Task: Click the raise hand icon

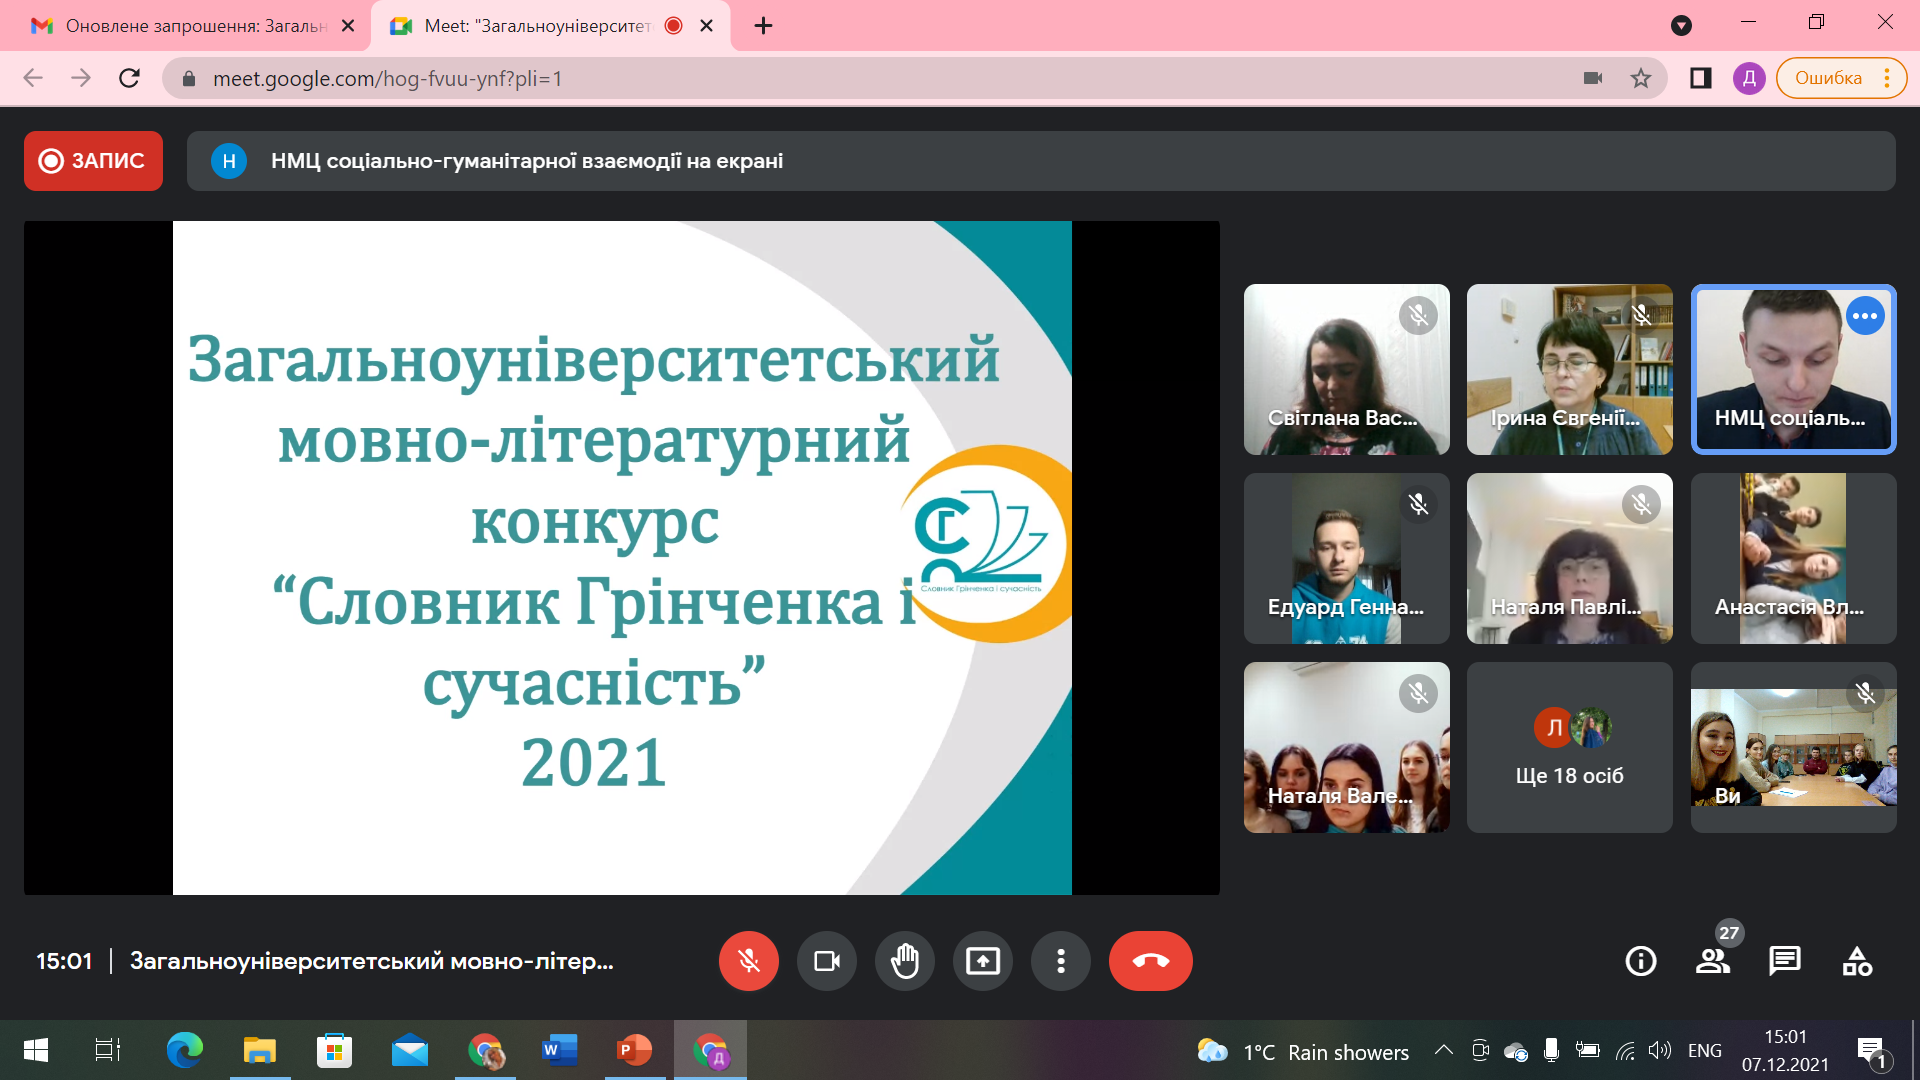Action: [x=904, y=961]
